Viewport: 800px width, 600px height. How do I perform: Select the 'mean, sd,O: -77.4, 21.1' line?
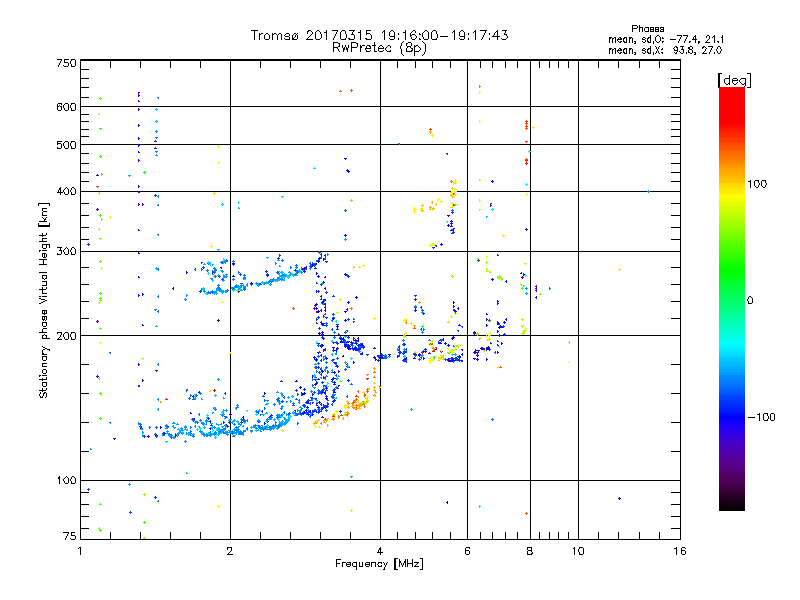point(666,39)
